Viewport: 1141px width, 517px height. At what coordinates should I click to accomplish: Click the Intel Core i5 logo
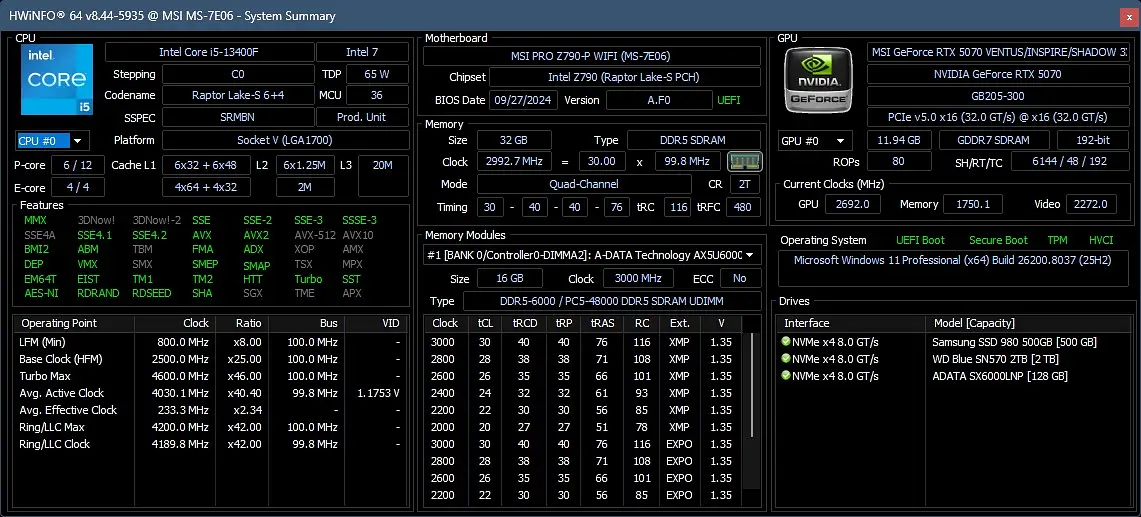[57, 79]
